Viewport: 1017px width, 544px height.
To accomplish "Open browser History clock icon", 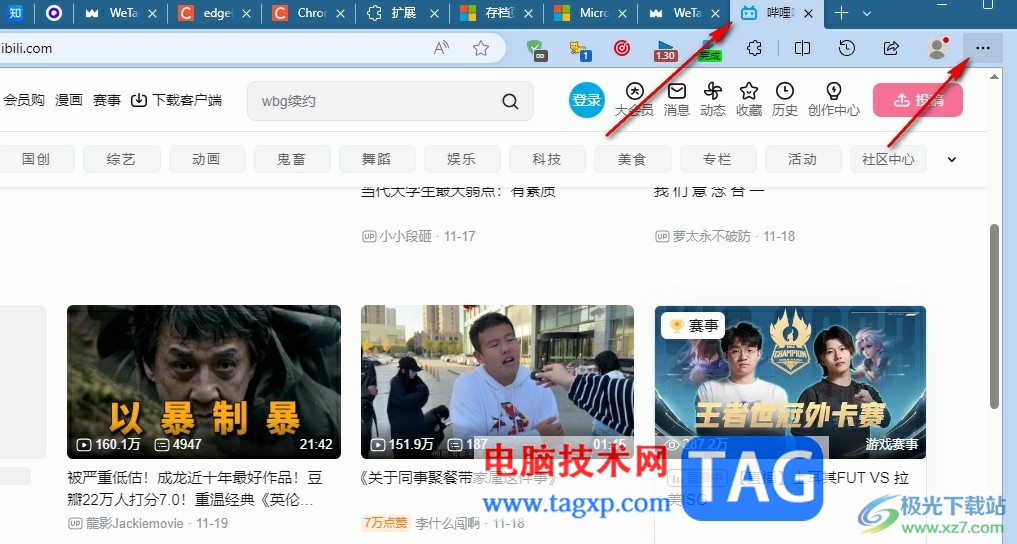I will (x=846, y=48).
